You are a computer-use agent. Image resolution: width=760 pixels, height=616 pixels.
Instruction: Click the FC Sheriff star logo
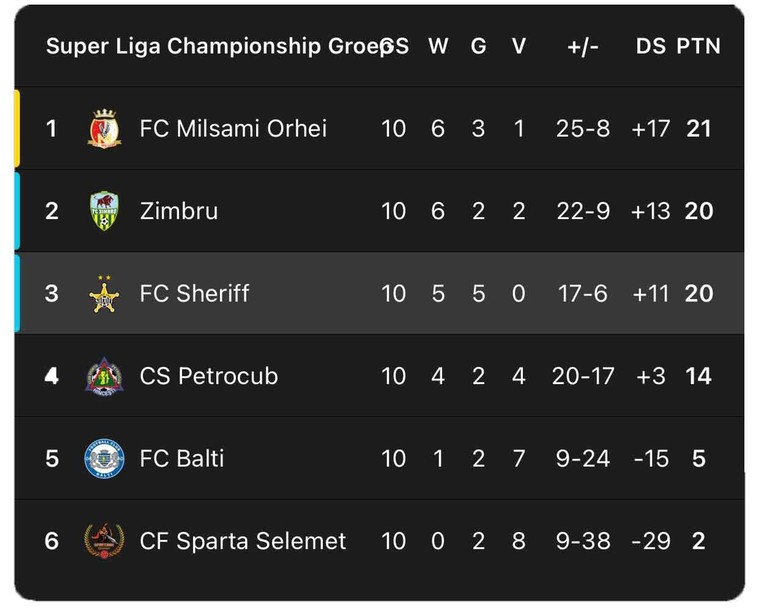point(104,294)
